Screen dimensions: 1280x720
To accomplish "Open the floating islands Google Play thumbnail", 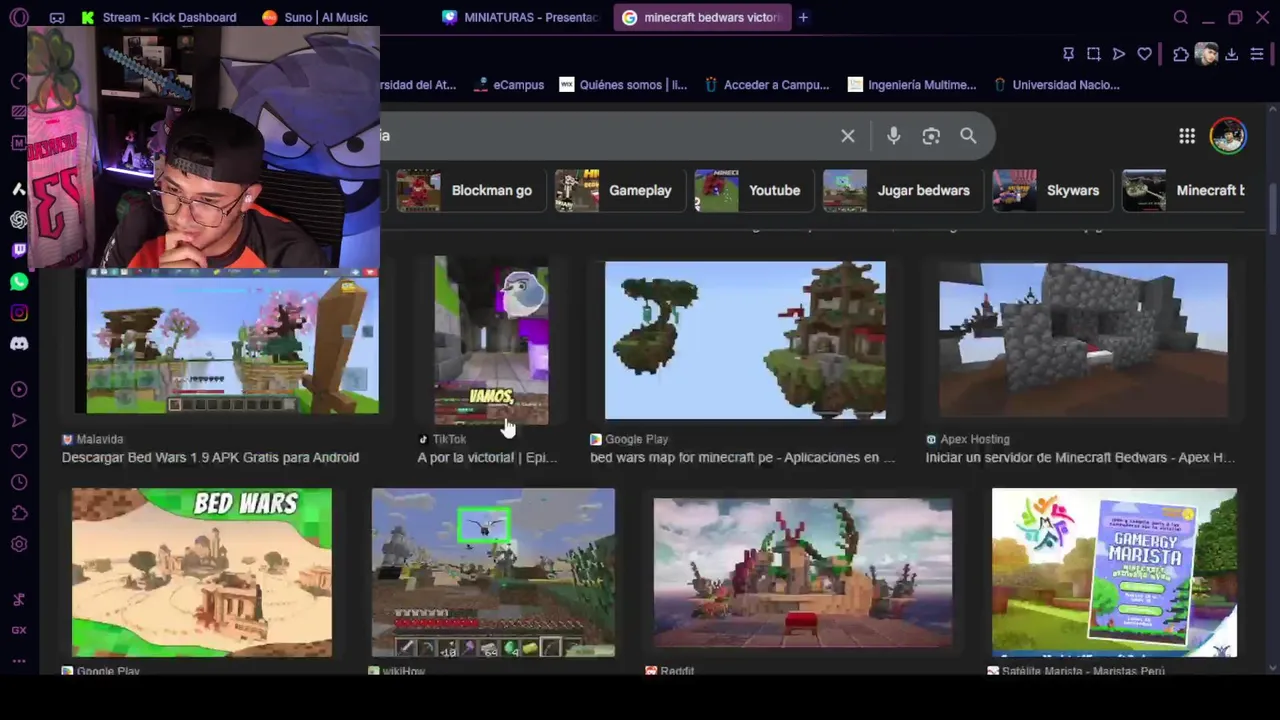I will coord(745,340).
